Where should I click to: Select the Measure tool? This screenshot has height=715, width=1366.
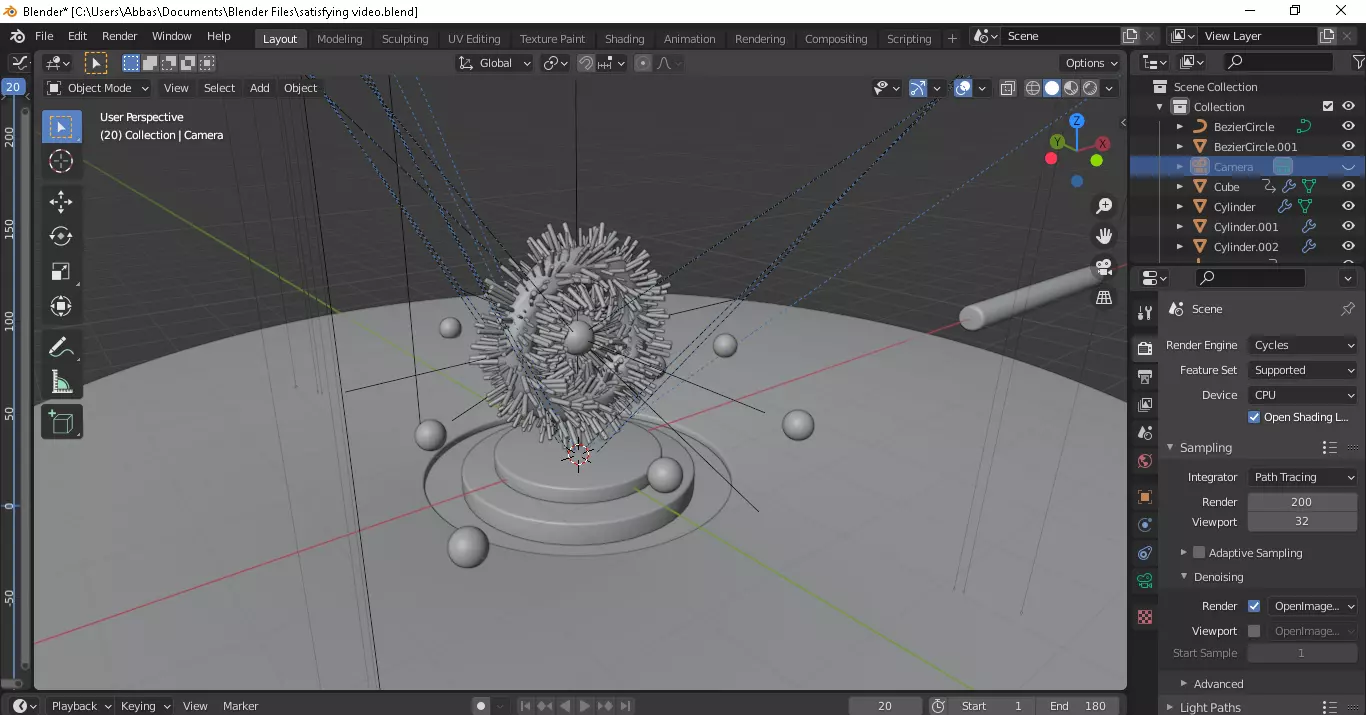61,382
